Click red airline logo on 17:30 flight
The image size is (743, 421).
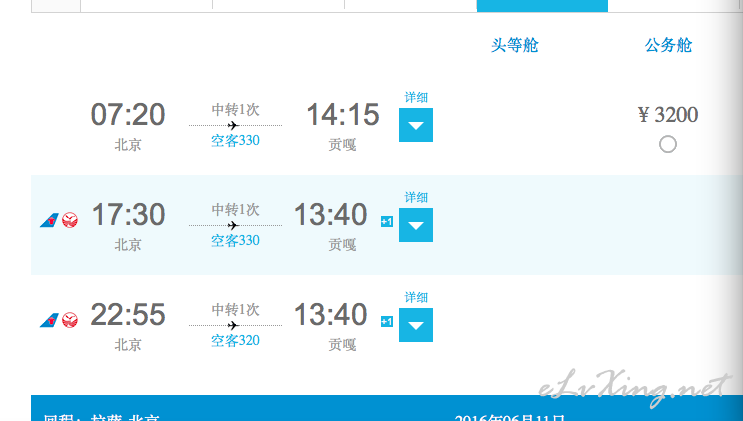70,220
